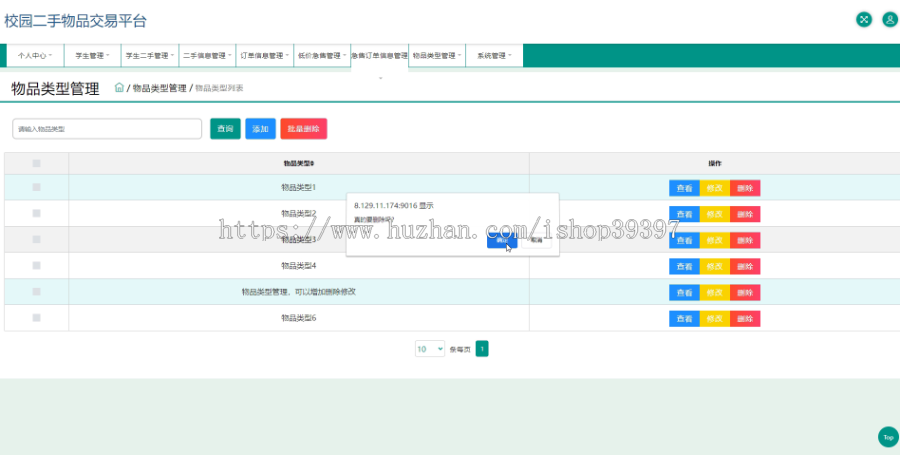Screen dimensions: 900x455
Task: Sort by the 物品类型 column header
Action: pyautogui.click(x=298, y=164)
